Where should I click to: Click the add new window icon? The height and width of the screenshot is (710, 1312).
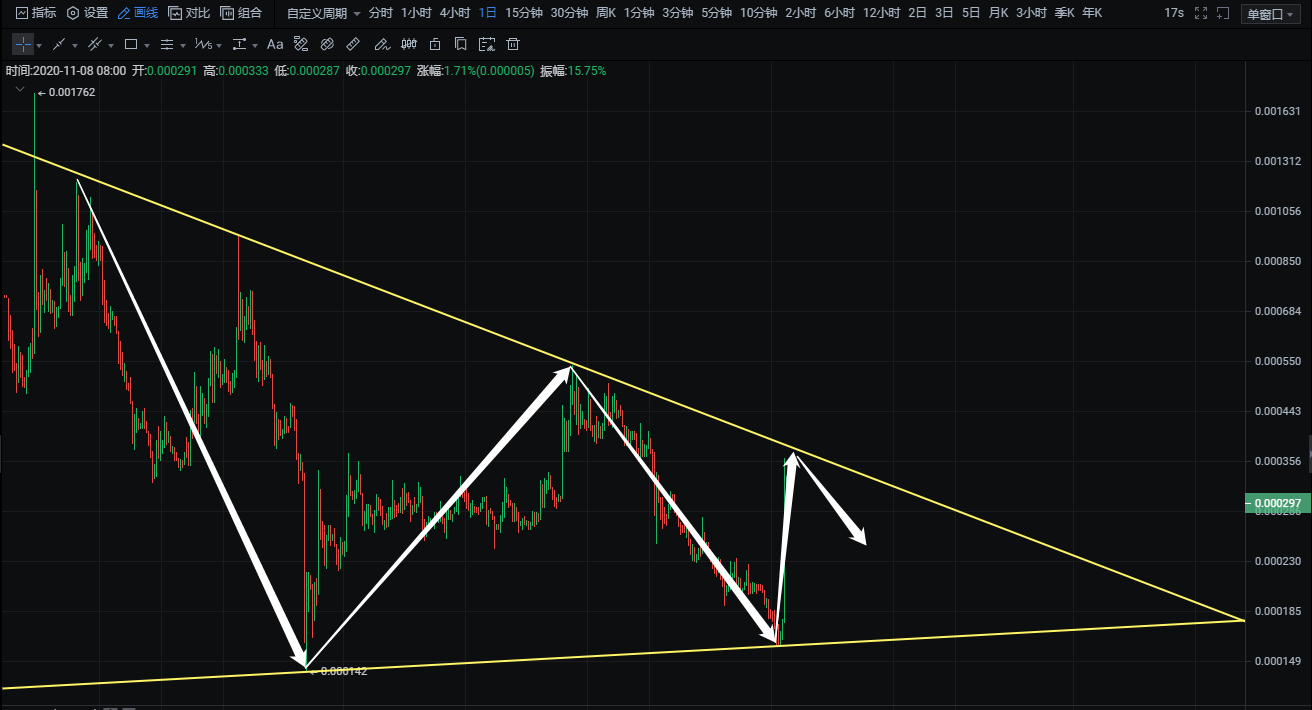[x=1223, y=13]
